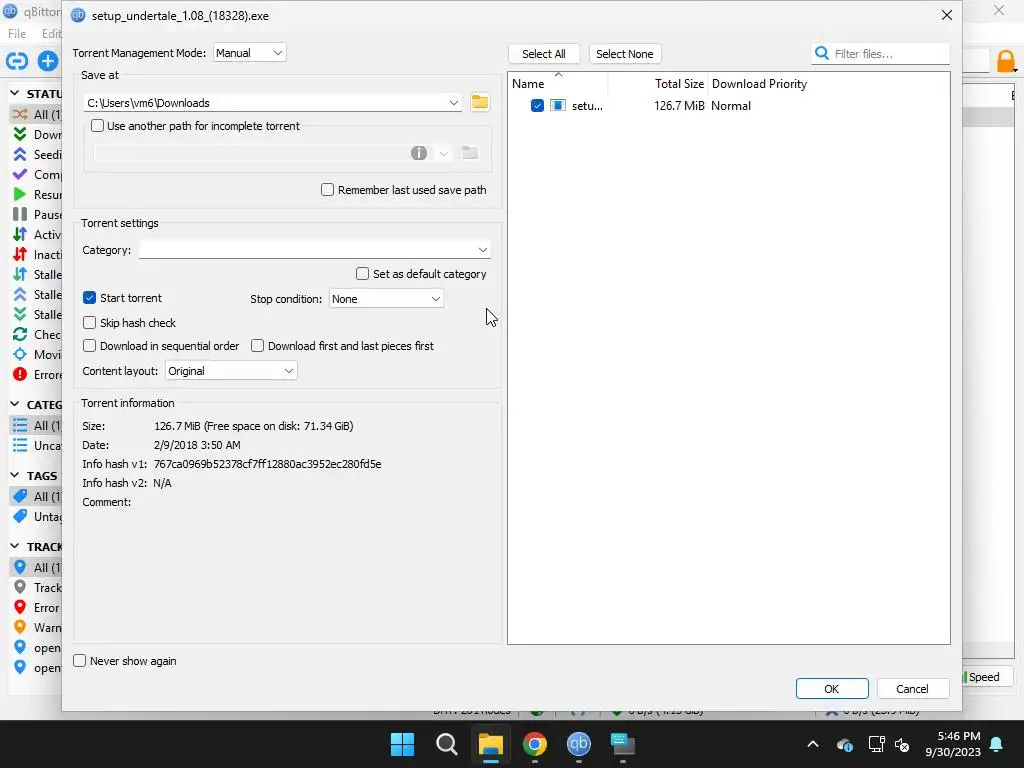The width and height of the screenshot is (1024, 768).
Task: Click qBittorrent taskbar icon
Action: tap(579, 744)
